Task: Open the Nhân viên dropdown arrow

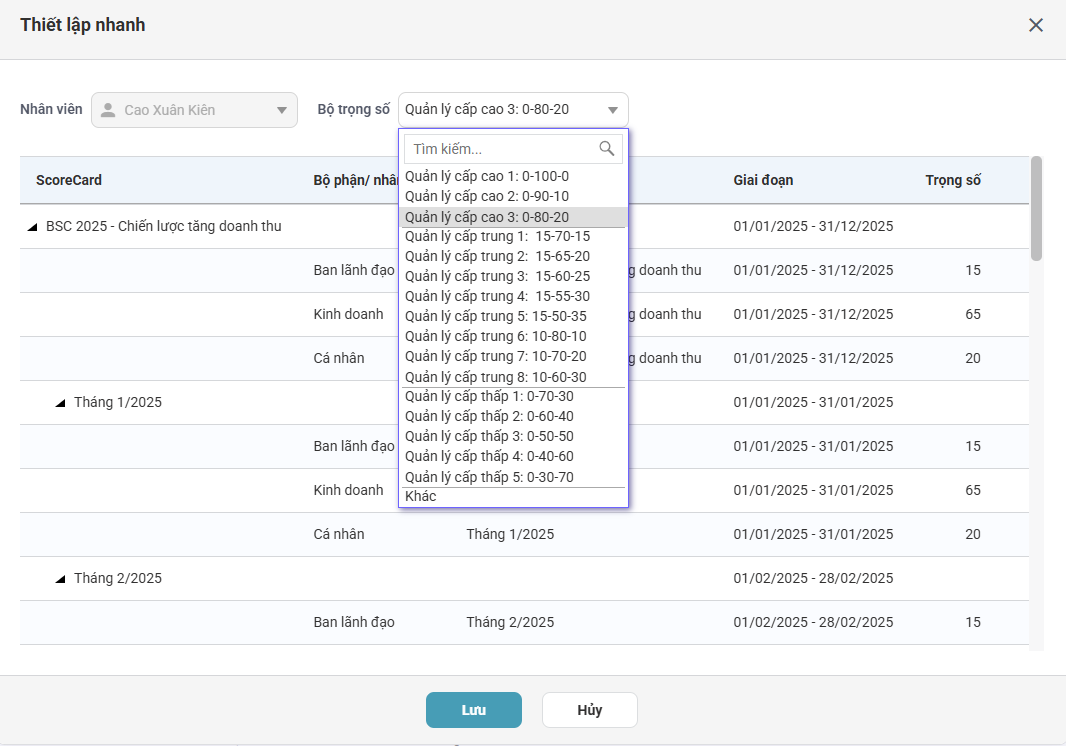Action: (281, 110)
